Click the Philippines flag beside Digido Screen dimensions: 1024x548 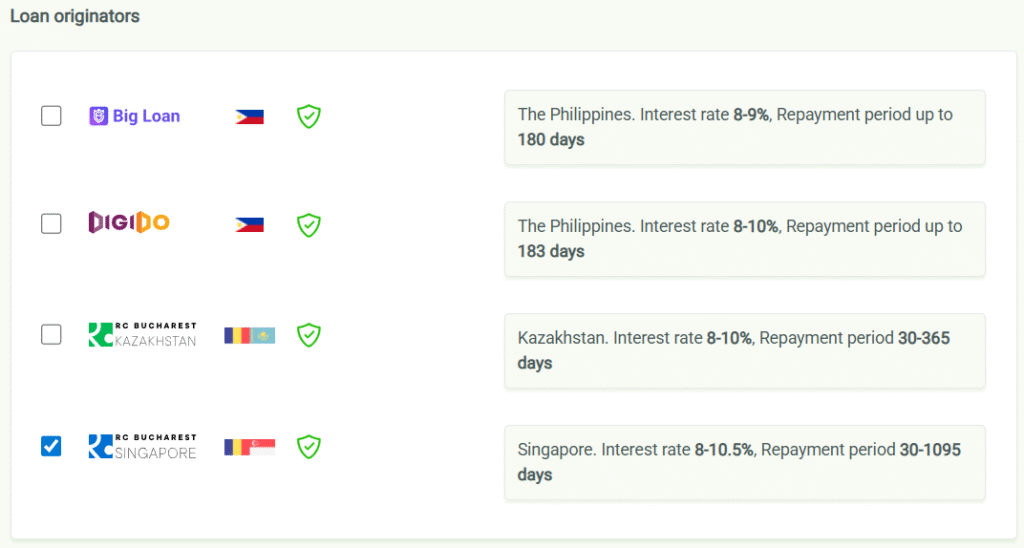[x=249, y=225]
